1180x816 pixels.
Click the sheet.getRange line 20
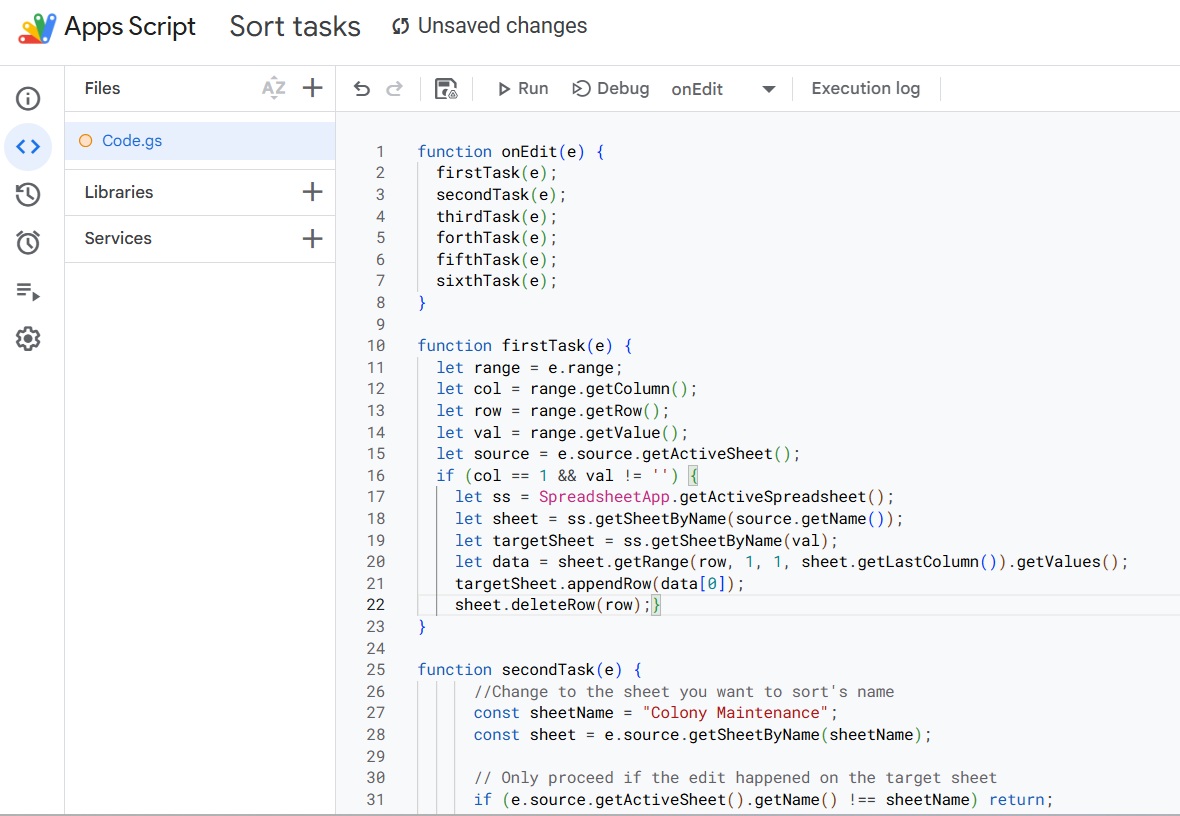(x=792, y=562)
